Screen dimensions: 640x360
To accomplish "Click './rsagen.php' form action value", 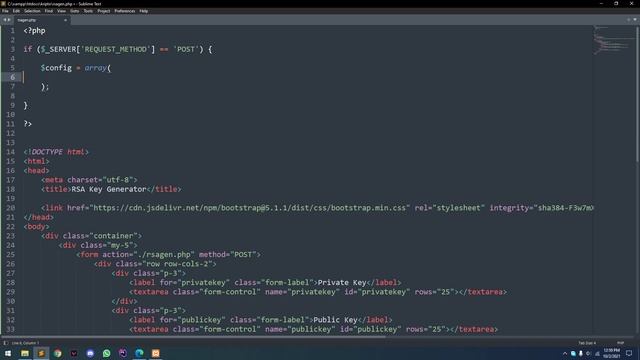I will tap(164, 254).
